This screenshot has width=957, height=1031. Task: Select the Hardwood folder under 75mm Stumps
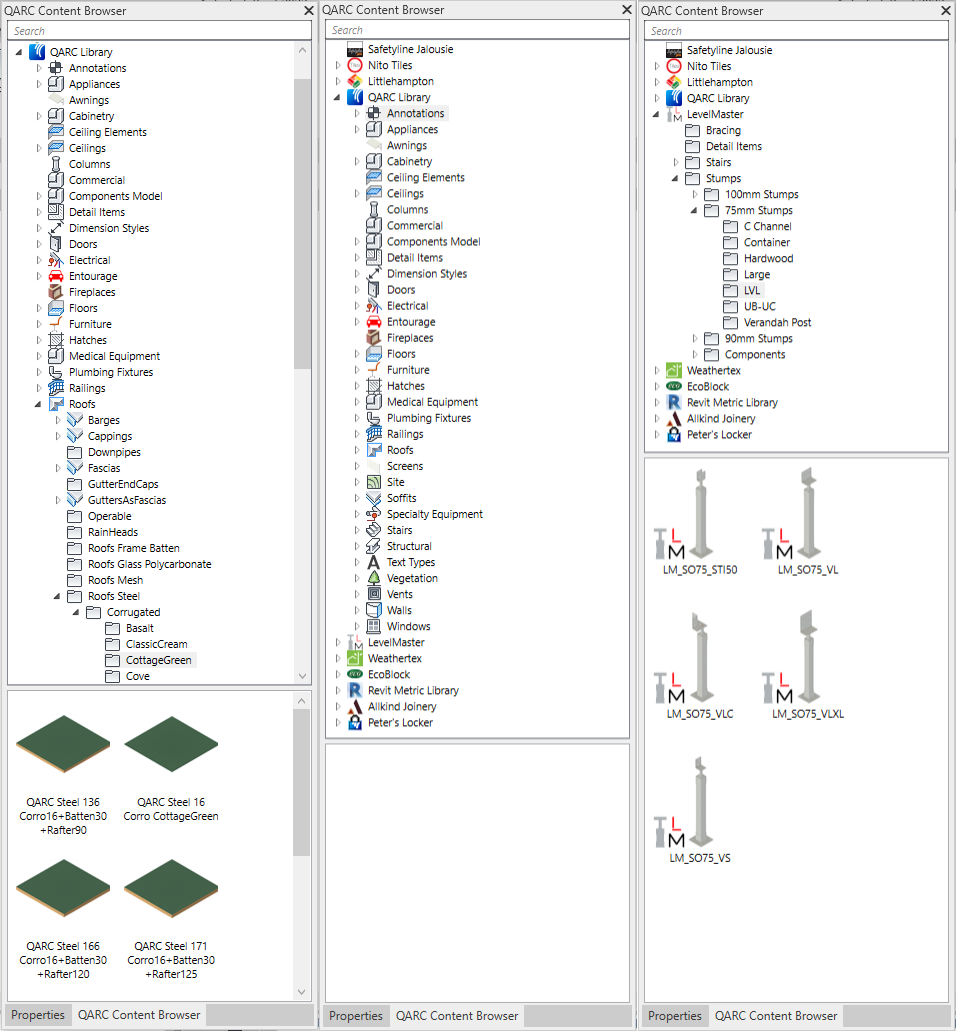pyautogui.click(x=768, y=259)
